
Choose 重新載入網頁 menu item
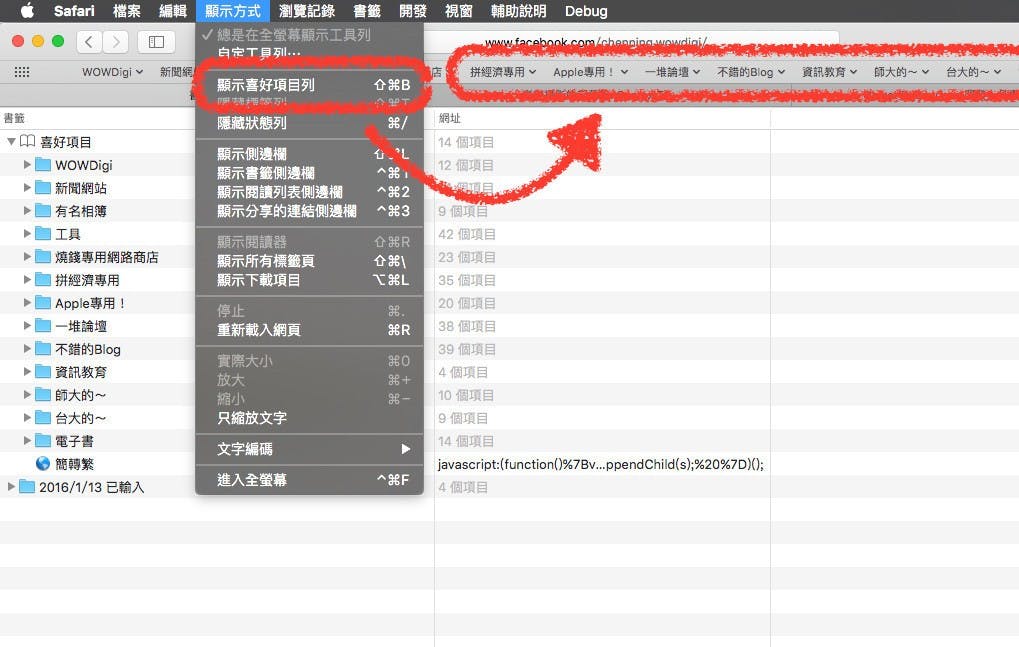coord(309,330)
